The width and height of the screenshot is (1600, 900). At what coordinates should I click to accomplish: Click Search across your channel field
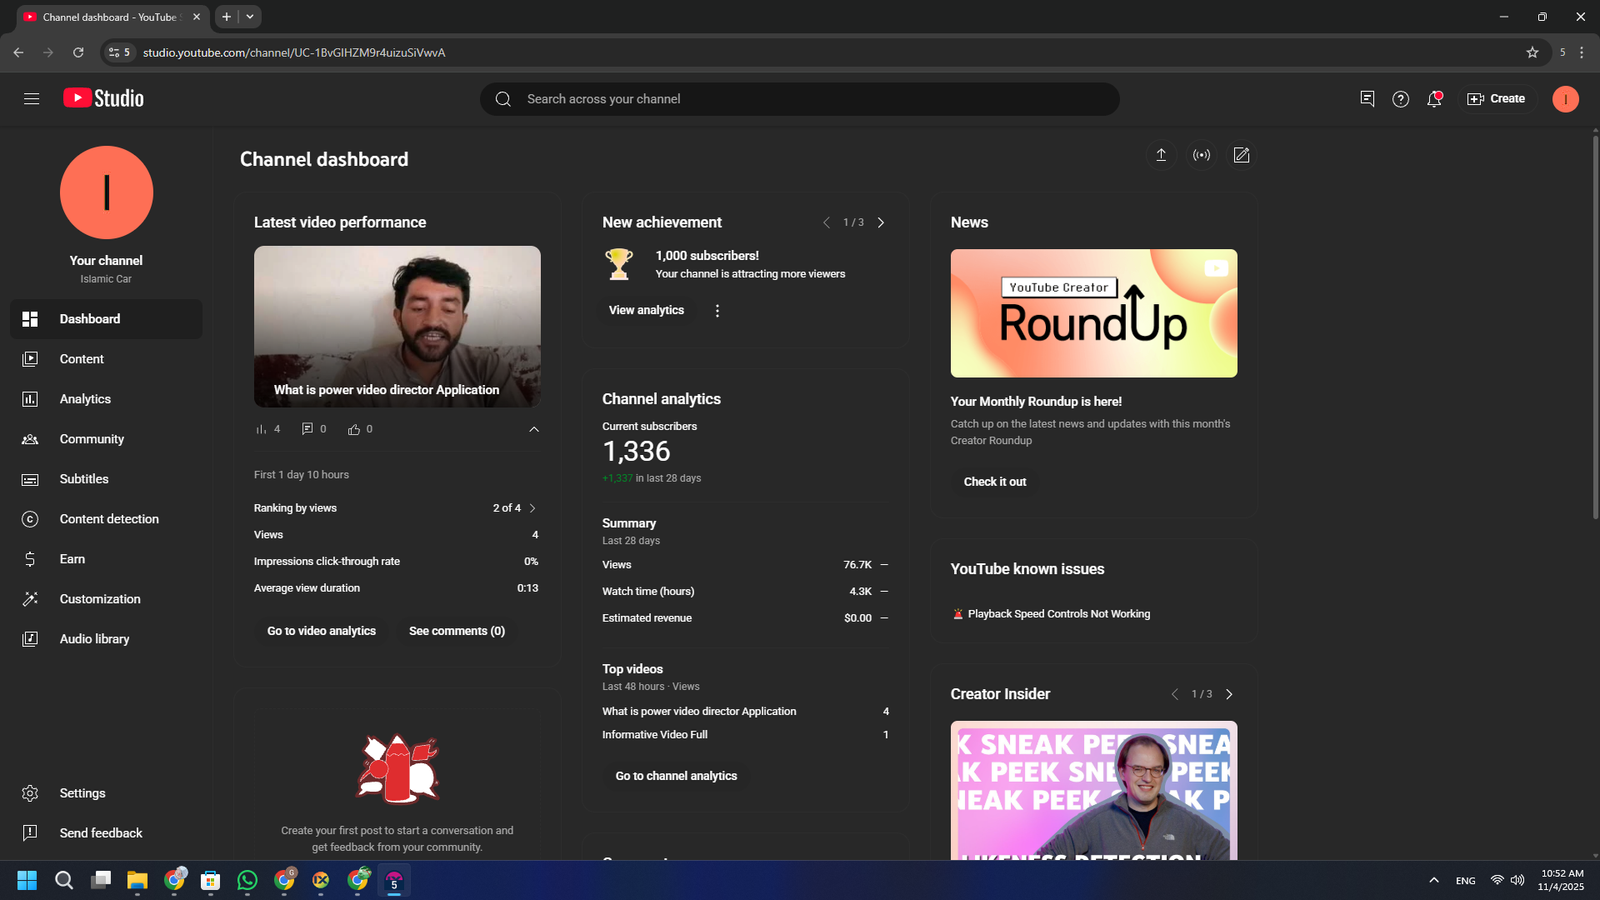(x=800, y=99)
